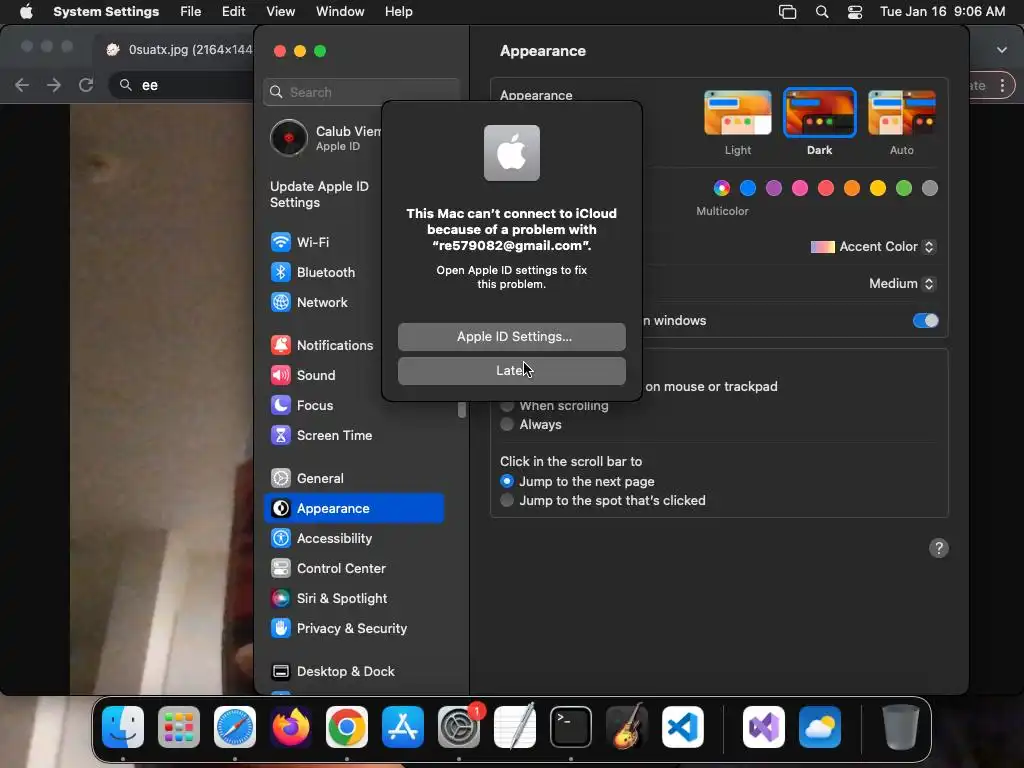Select Jump to the spot that's clicked

(x=507, y=500)
